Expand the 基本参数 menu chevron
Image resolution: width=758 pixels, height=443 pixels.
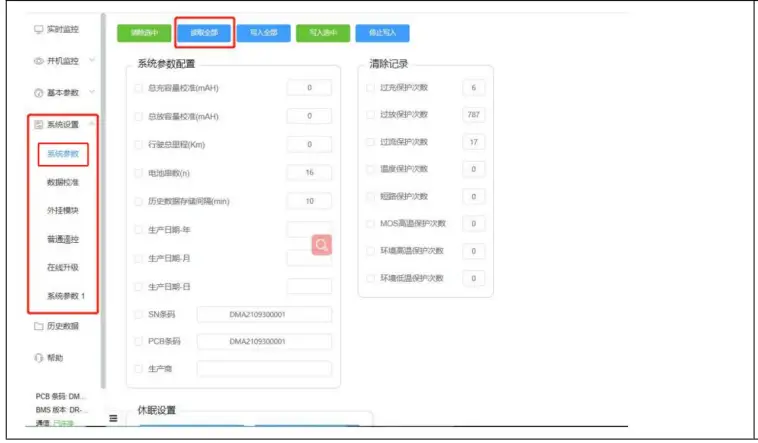92,92
